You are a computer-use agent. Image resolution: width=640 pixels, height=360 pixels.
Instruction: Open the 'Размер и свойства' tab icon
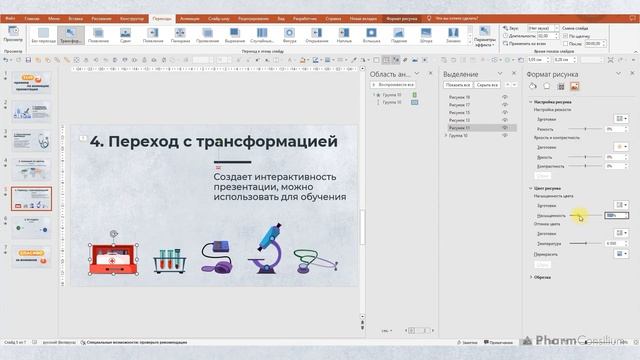(561, 86)
